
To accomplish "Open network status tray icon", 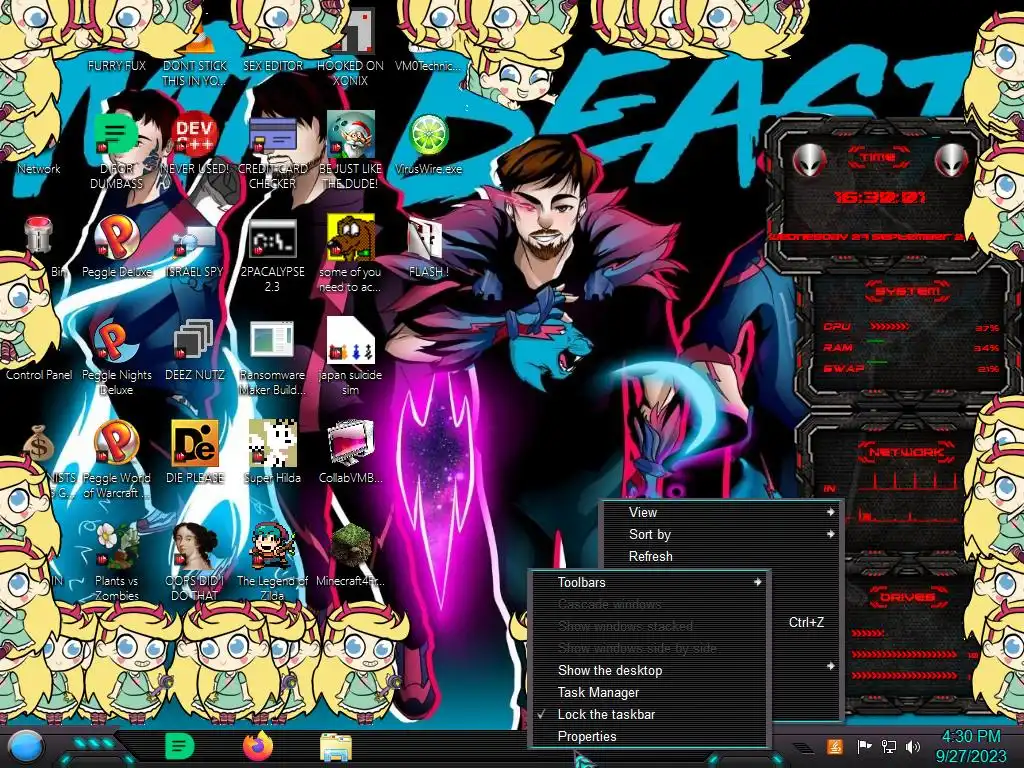I will pos(889,746).
